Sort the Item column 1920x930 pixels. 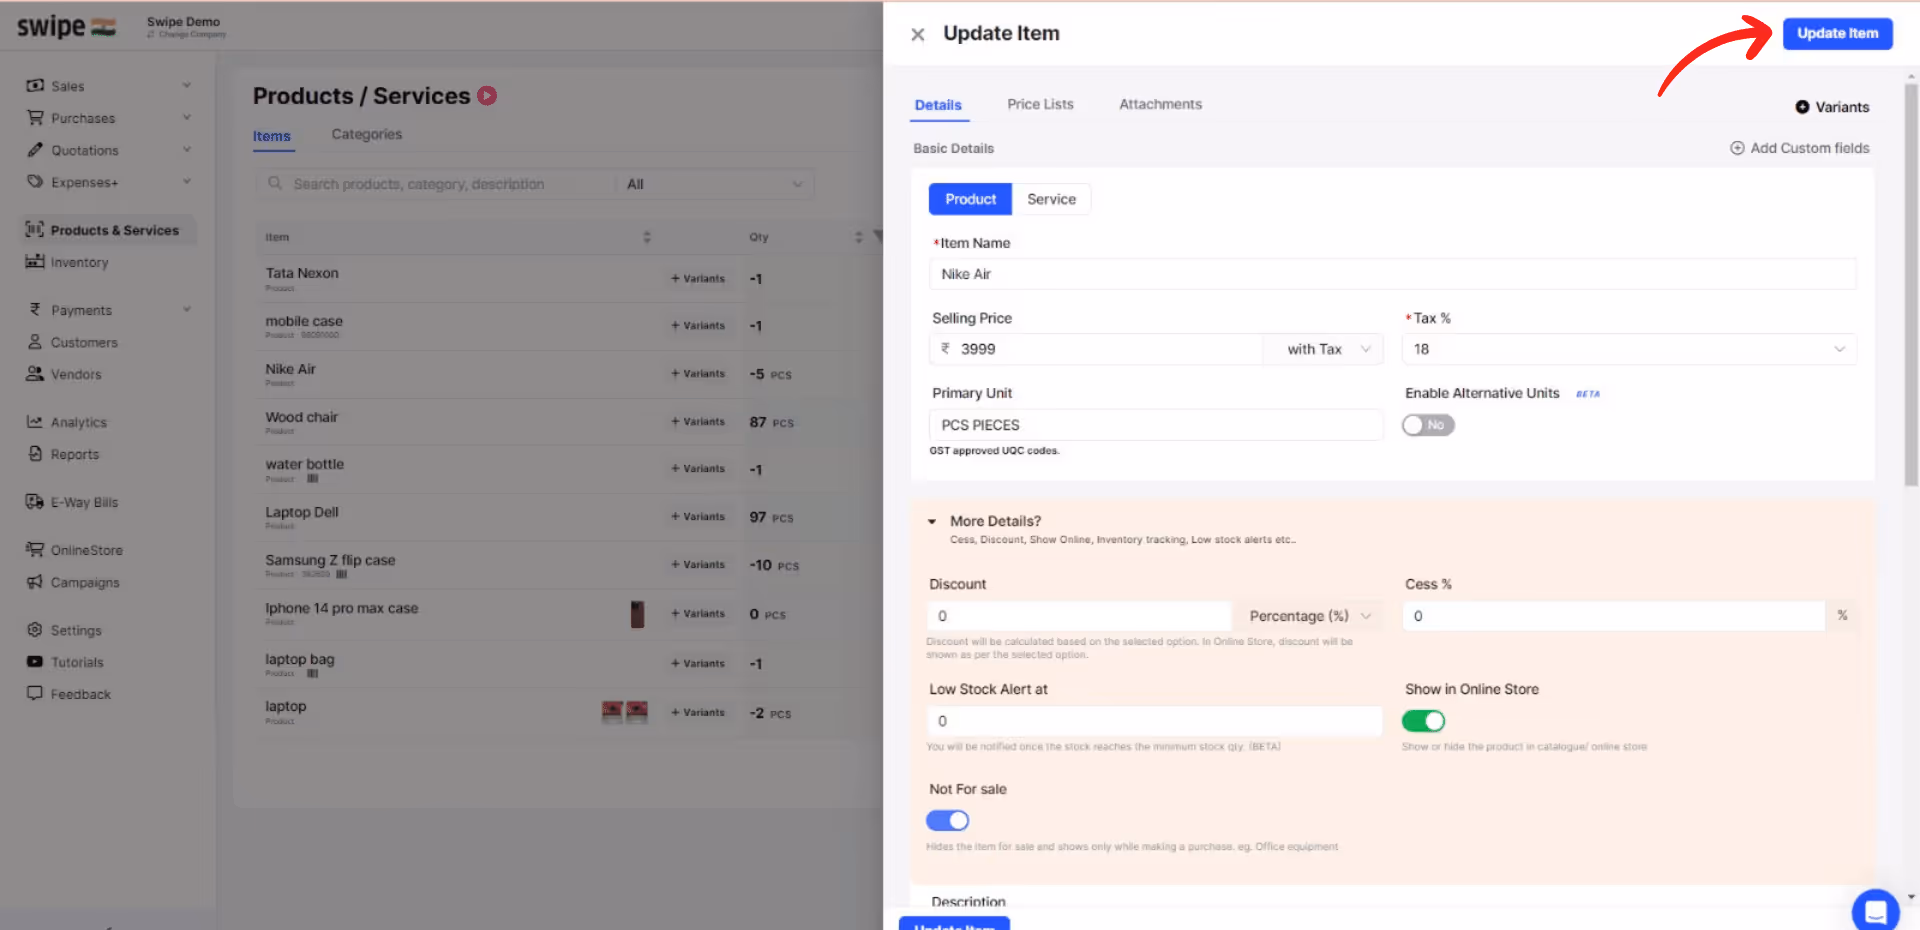point(647,237)
